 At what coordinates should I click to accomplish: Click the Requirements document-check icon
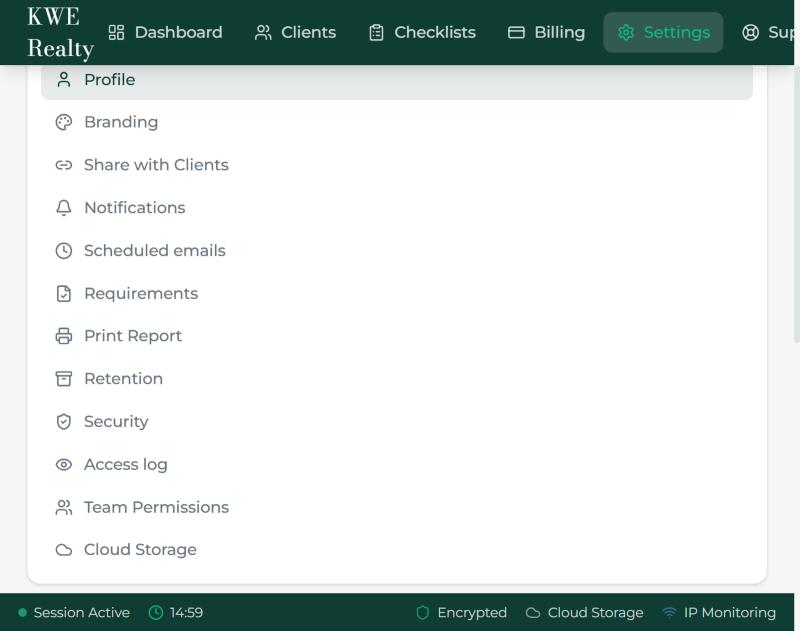tap(64, 294)
